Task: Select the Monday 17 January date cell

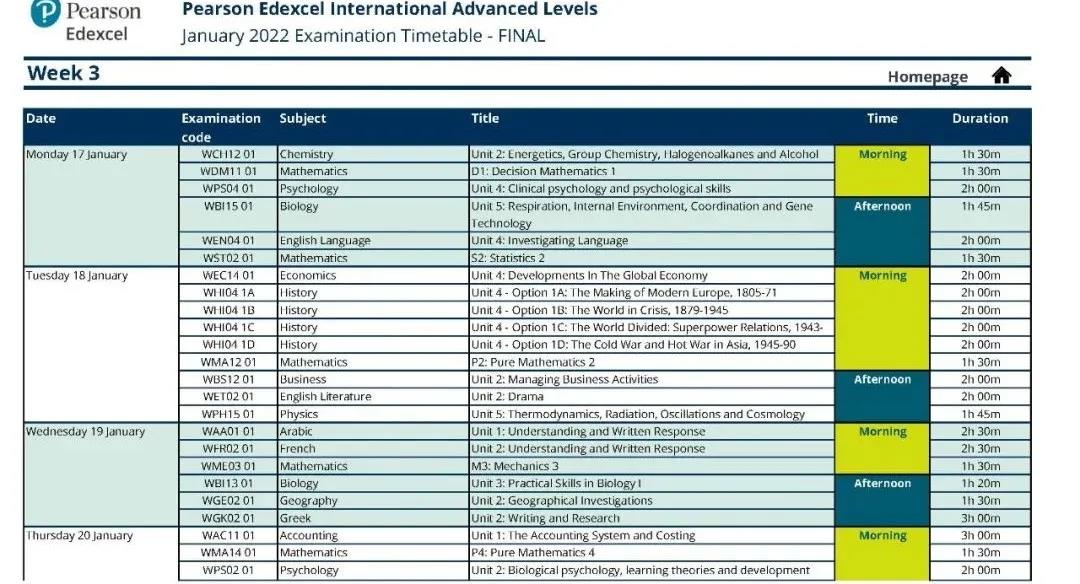Action: pyautogui.click(x=101, y=206)
